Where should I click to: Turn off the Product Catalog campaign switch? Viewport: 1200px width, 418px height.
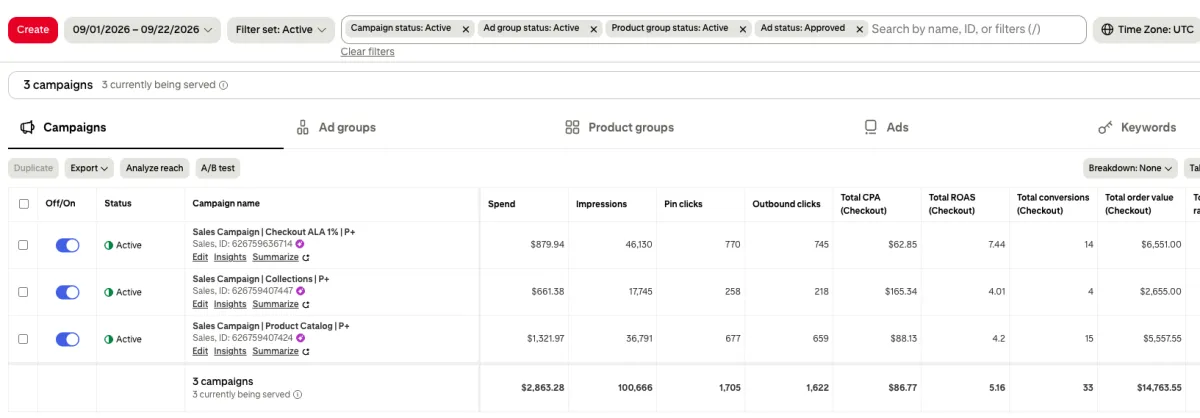point(67,339)
